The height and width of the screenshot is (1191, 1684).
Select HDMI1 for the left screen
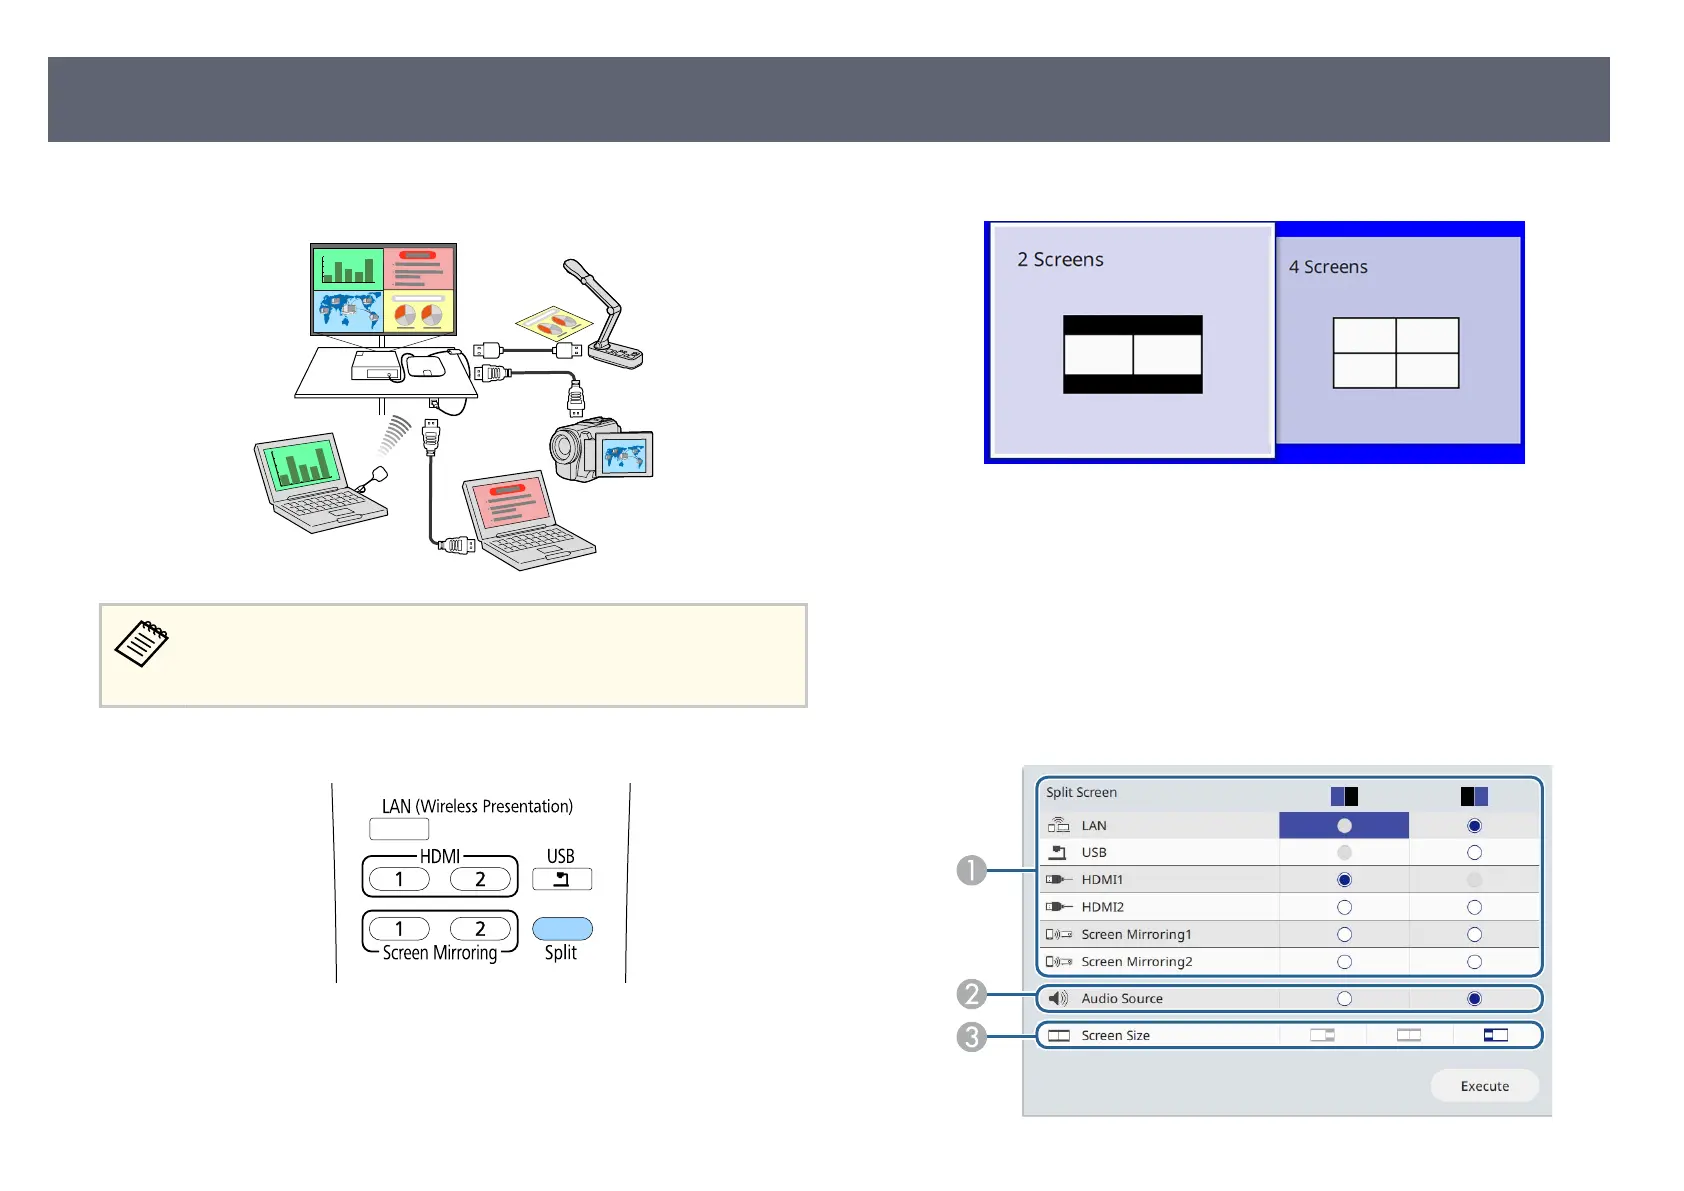point(1344,880)
